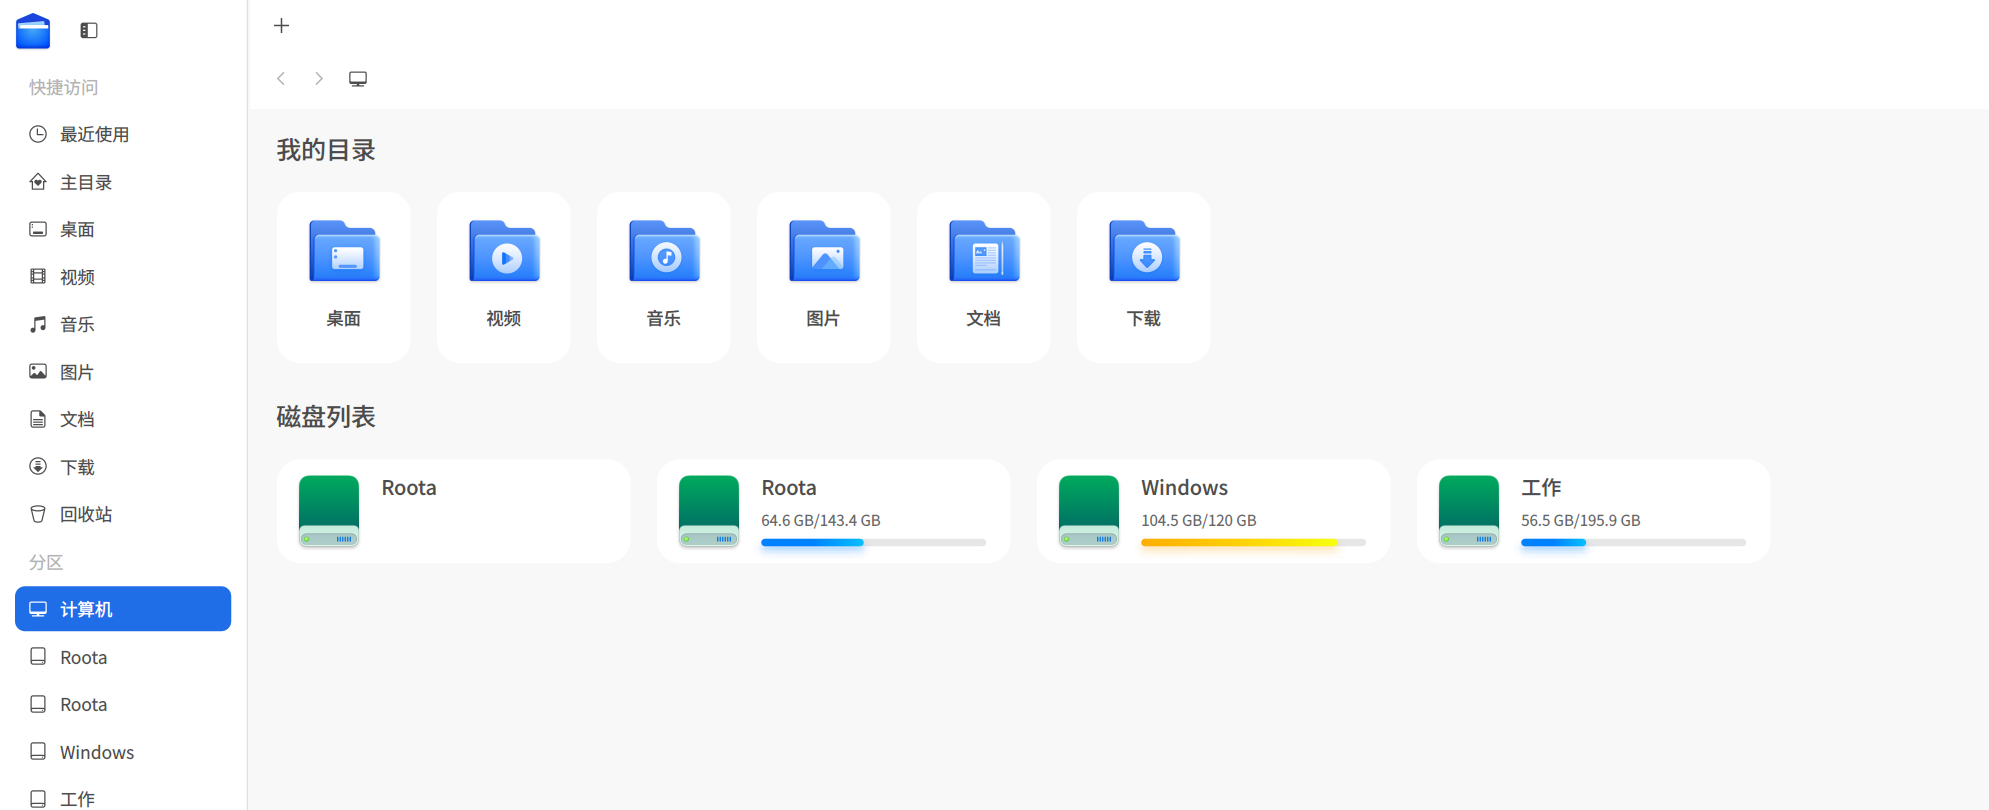1989x810 pixels.
Task: Click the 磁盘列表 section heading
Action: (x=326, y=417)
